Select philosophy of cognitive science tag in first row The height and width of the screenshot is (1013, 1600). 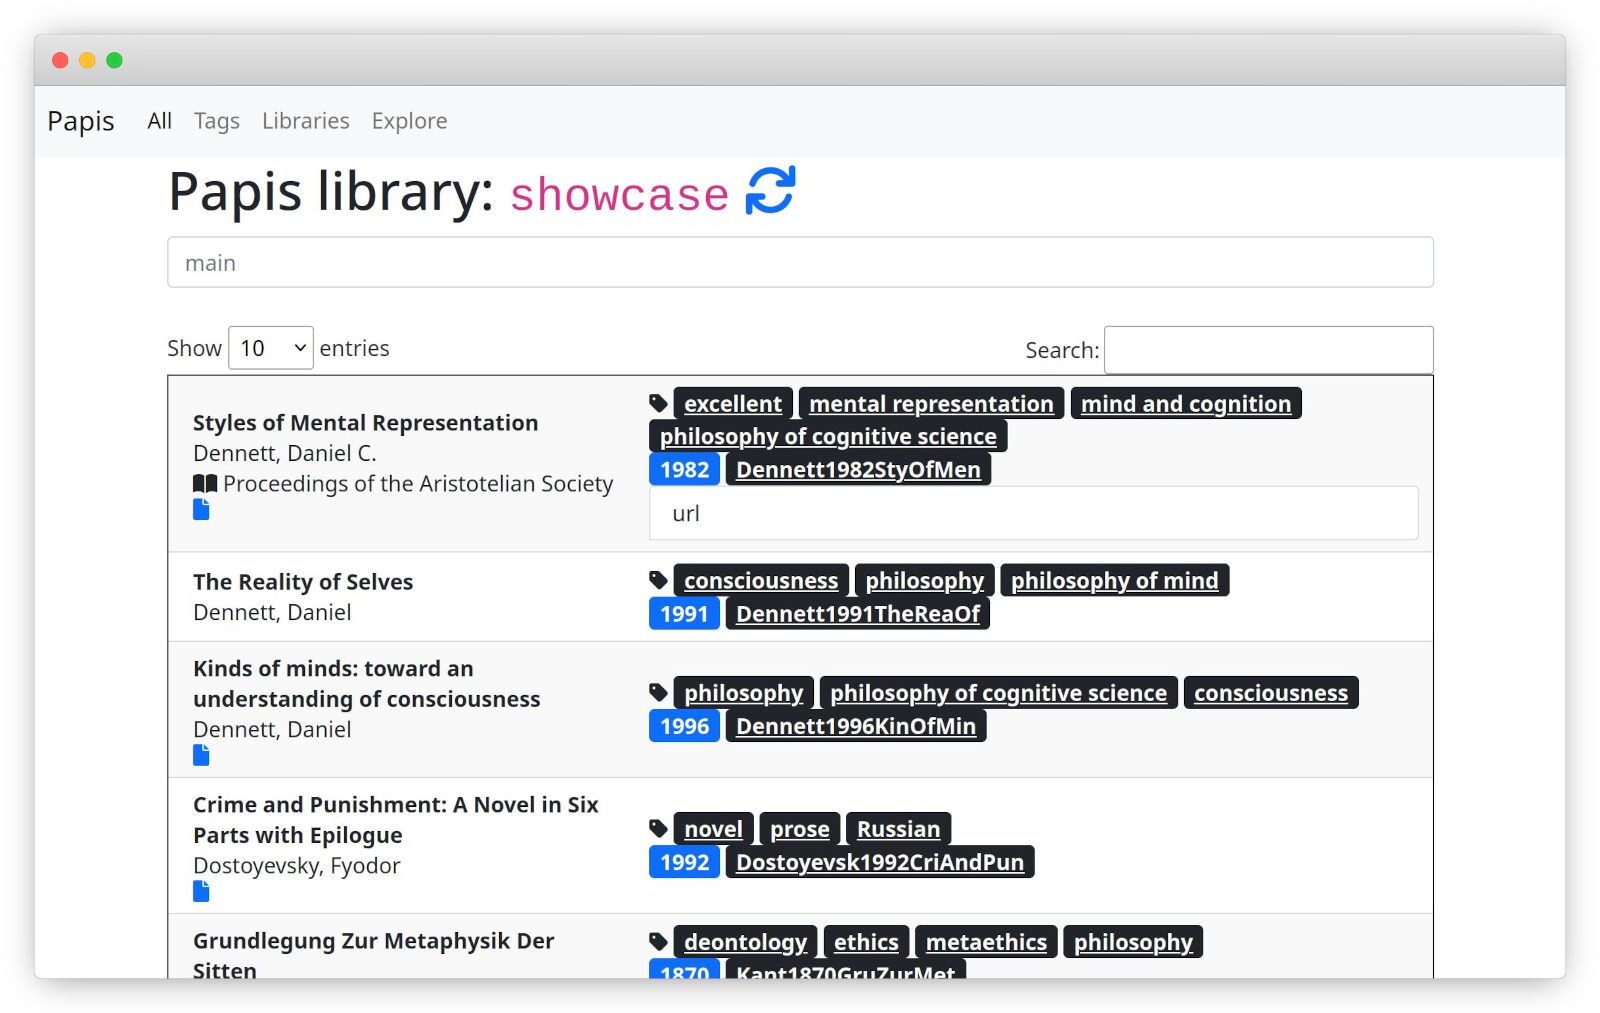(828, 436)
